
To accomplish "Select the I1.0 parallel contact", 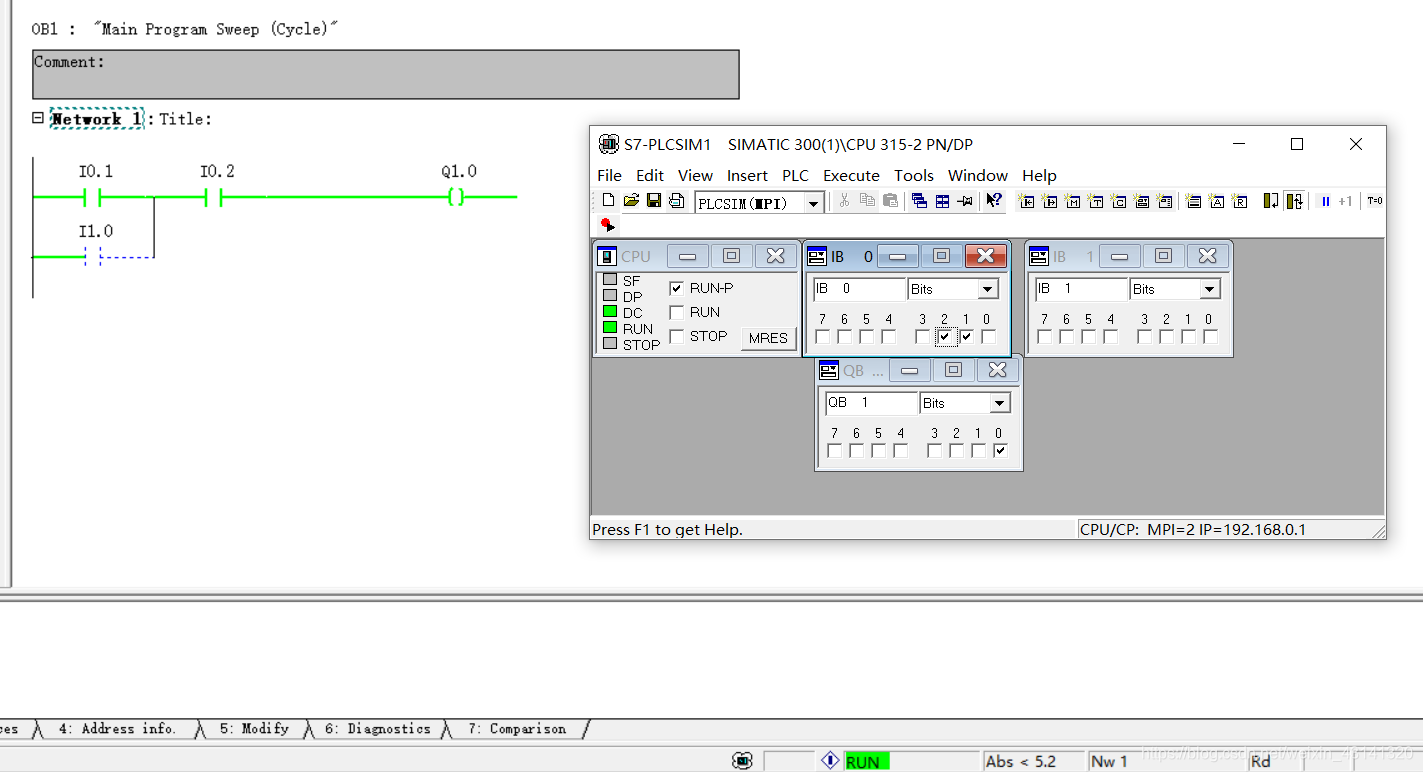I will pyautogui.click(x=93, y=257).
